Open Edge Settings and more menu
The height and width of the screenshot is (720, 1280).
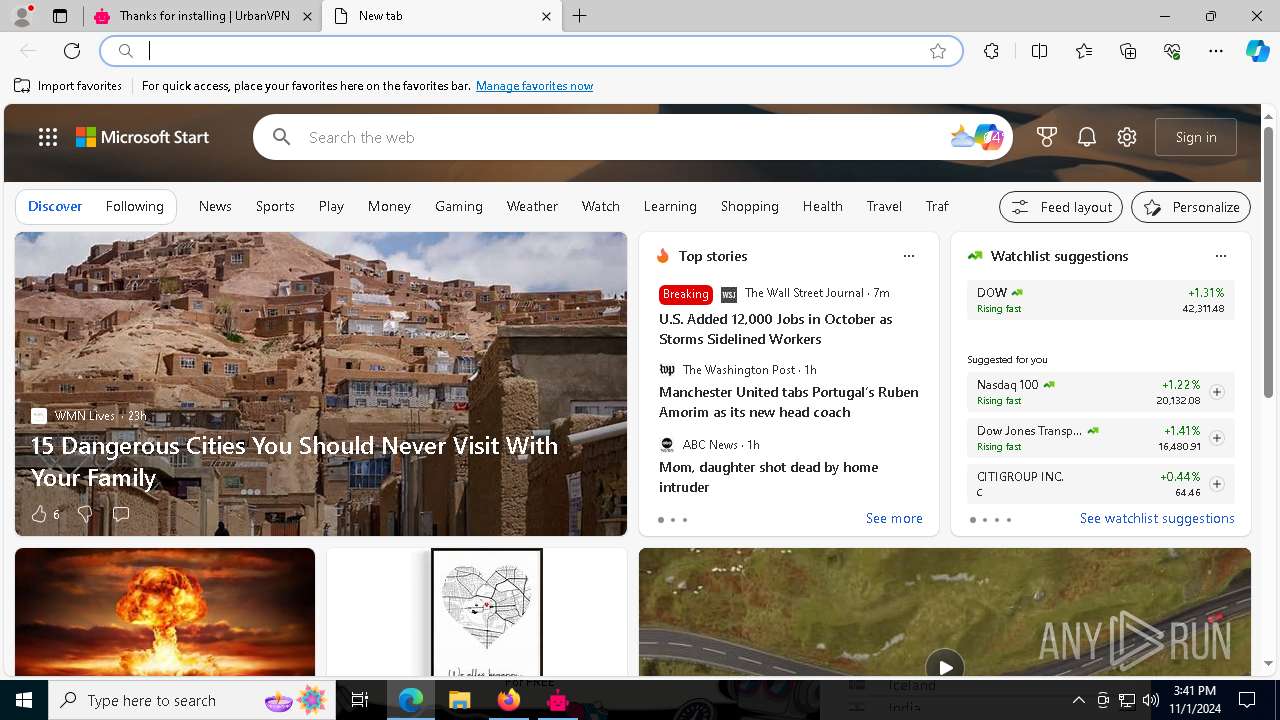click(x=1216, y=51)
